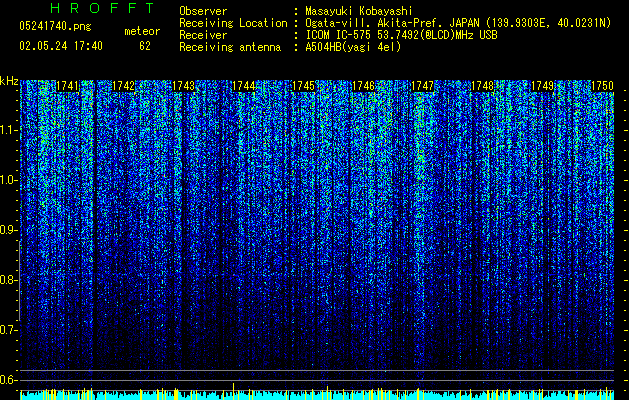
Task: Click the kHz axis unit label
Action: click(x=9, y=81)
